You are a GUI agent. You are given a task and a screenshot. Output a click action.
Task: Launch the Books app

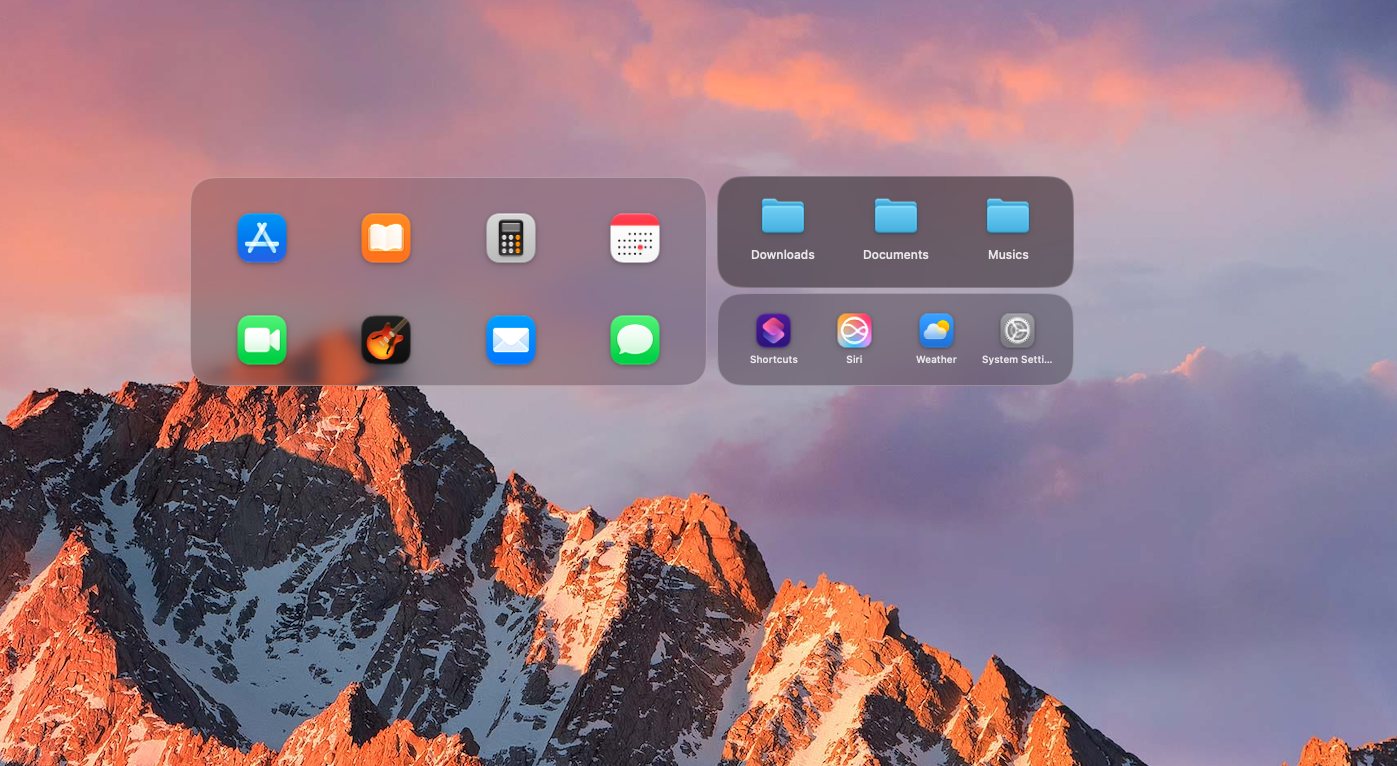point(386,238)
